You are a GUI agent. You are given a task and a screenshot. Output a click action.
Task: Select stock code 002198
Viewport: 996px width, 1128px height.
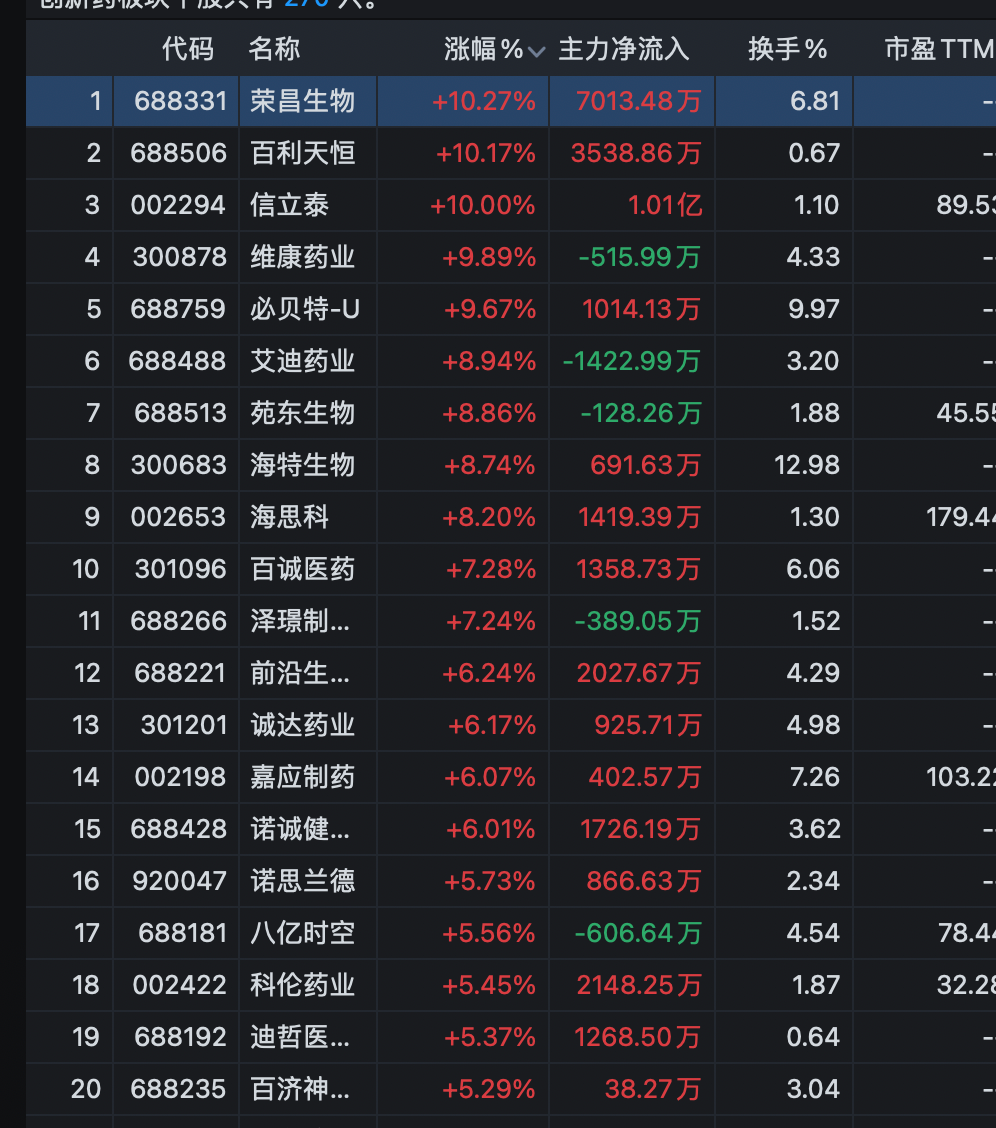tap(181, 777)
